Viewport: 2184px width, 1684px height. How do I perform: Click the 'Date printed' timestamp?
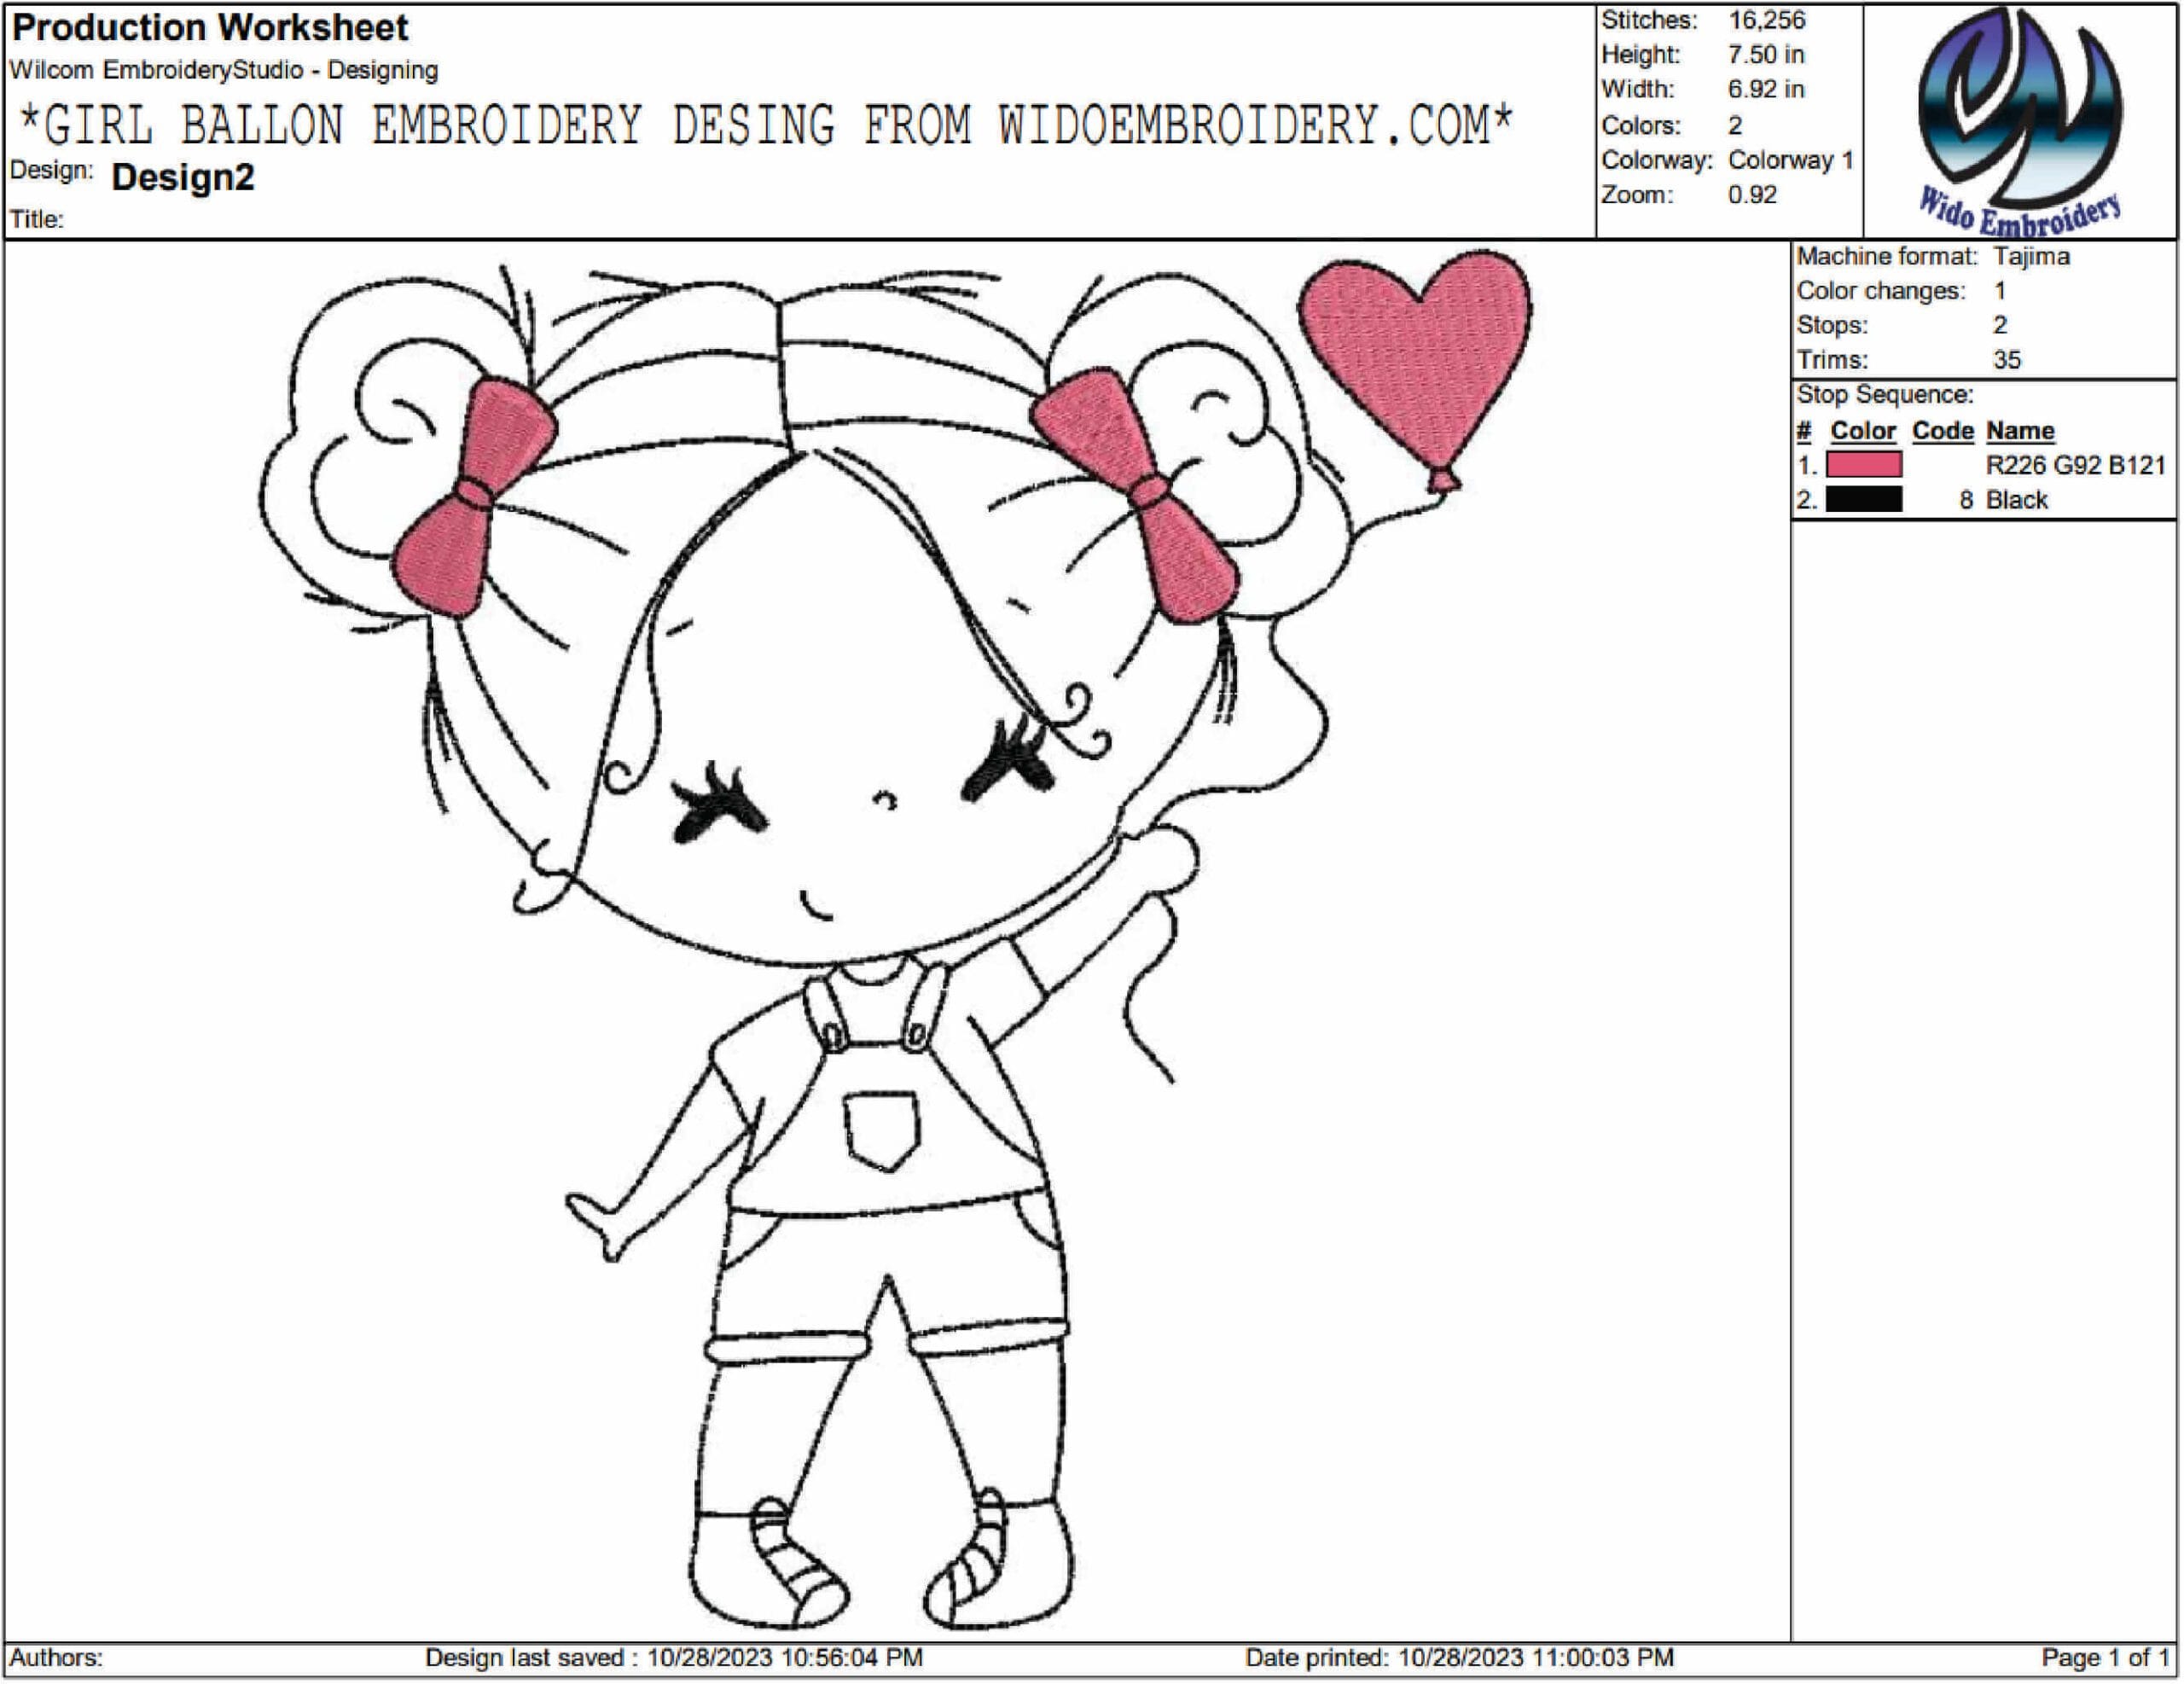click(1458, 1657)
